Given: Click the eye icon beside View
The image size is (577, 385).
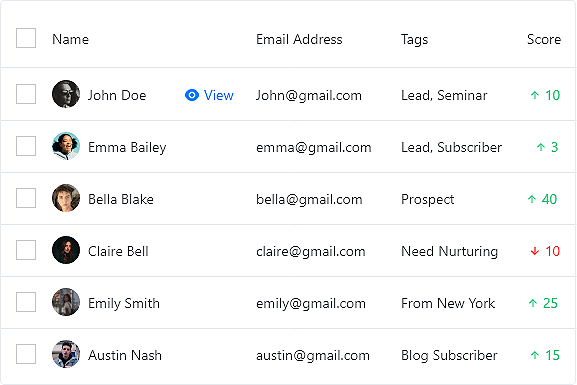Looking at the screenshot, I should 192,95.
